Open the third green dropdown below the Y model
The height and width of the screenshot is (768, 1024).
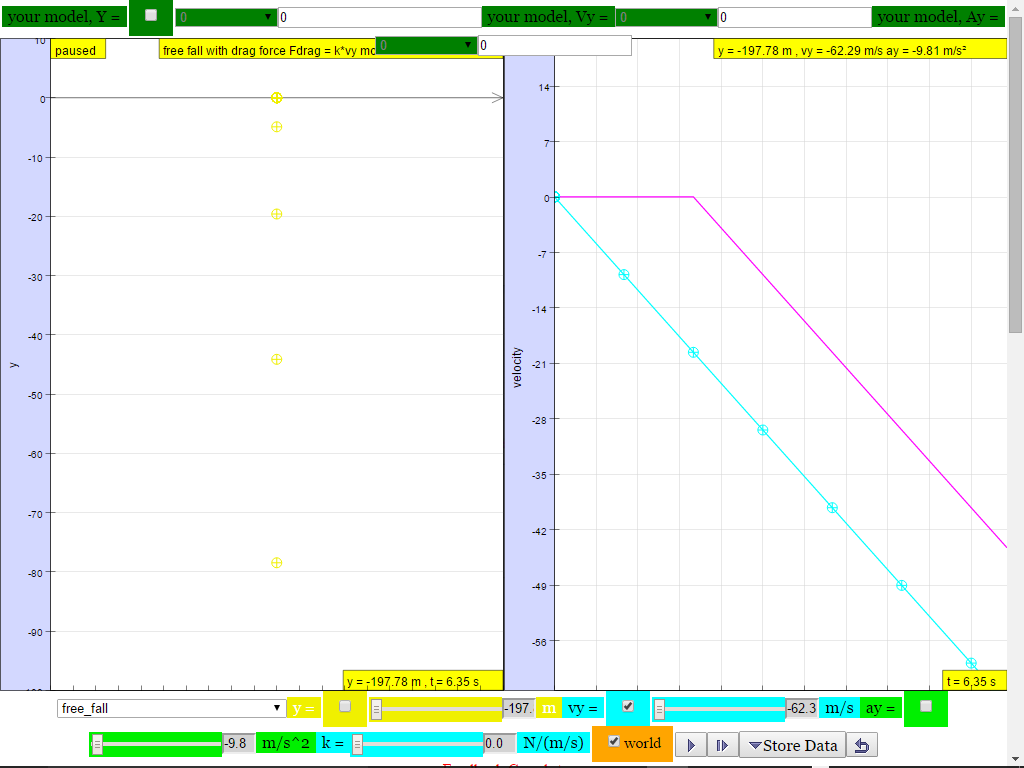point(426,45)
